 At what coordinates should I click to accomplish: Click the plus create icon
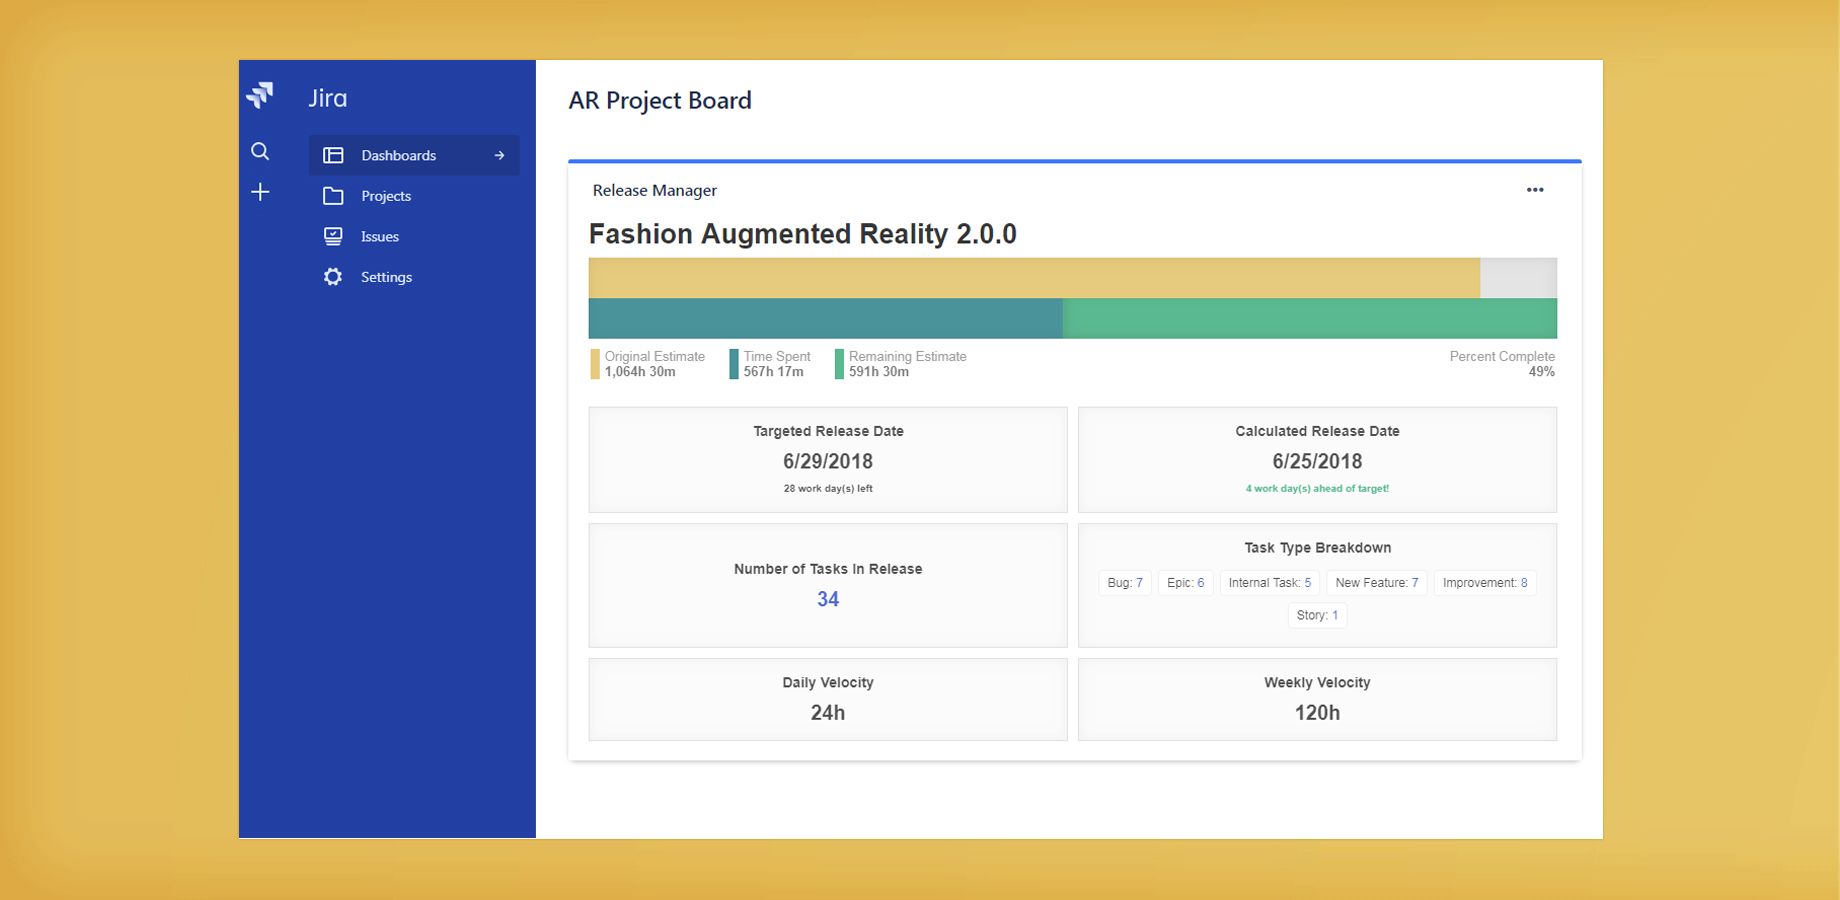(x=260, y=192)
